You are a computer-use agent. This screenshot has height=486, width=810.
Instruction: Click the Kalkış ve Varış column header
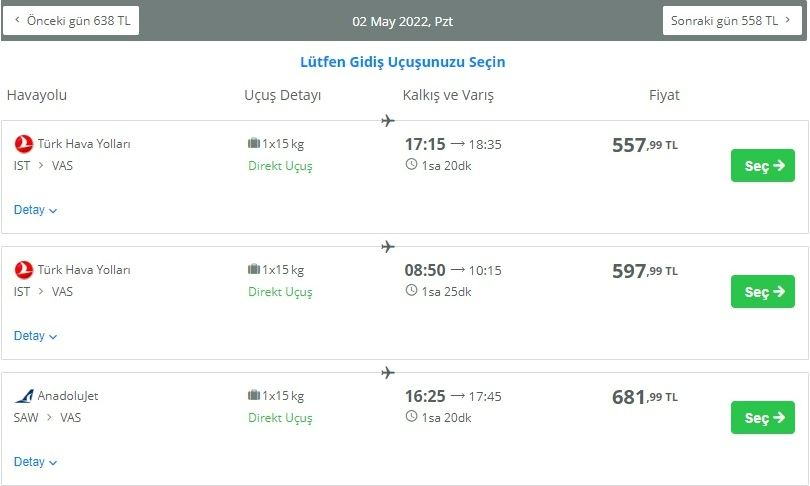click(448, 95)
